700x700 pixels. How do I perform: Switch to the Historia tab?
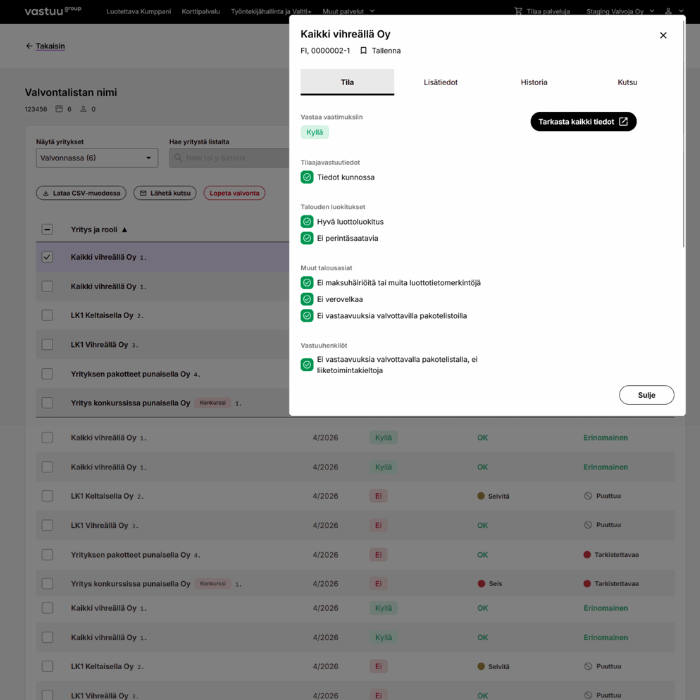[534, 82]
